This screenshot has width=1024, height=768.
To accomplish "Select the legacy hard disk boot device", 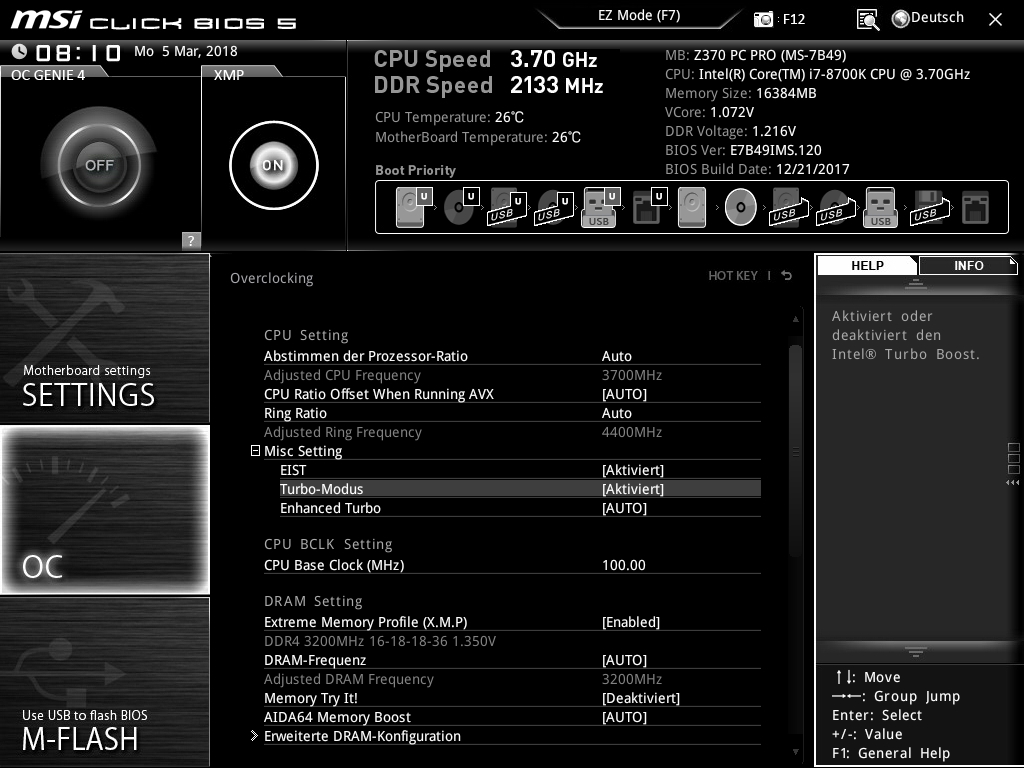I will pyautogui.click(x=692, y=207).
